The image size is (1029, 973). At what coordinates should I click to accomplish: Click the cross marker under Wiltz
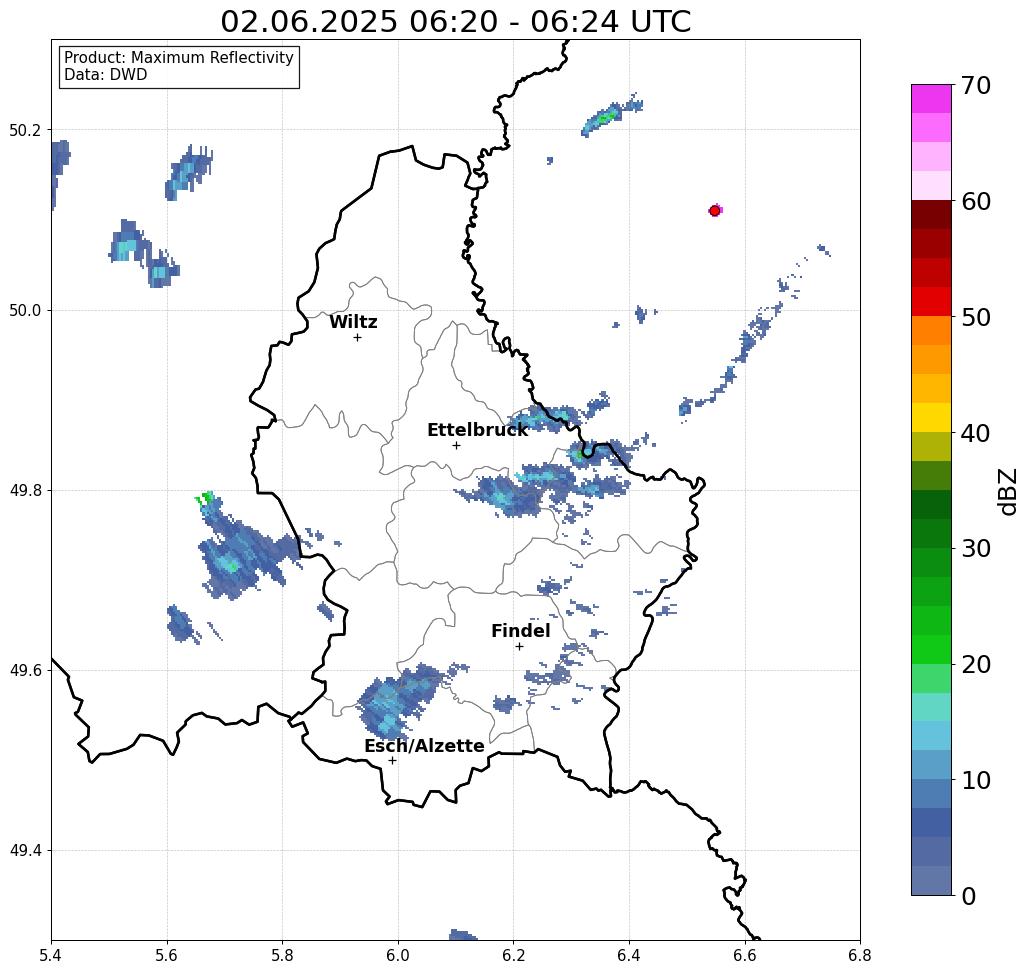pyautogui.click(x=357, y=337)
